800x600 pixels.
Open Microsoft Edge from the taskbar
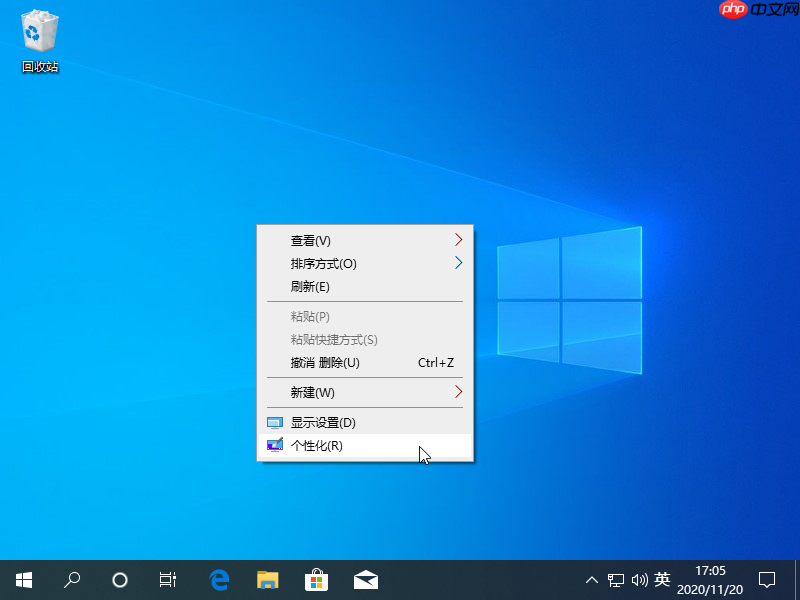point(219,579)
